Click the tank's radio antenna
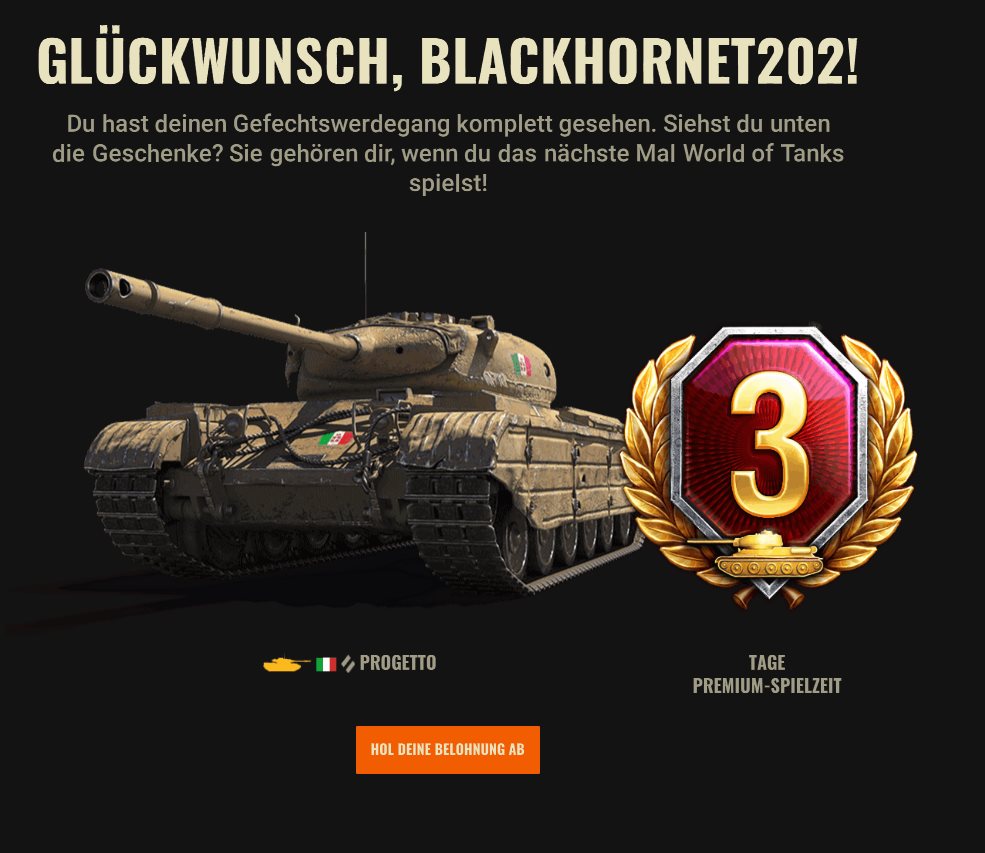 point(366,276)
